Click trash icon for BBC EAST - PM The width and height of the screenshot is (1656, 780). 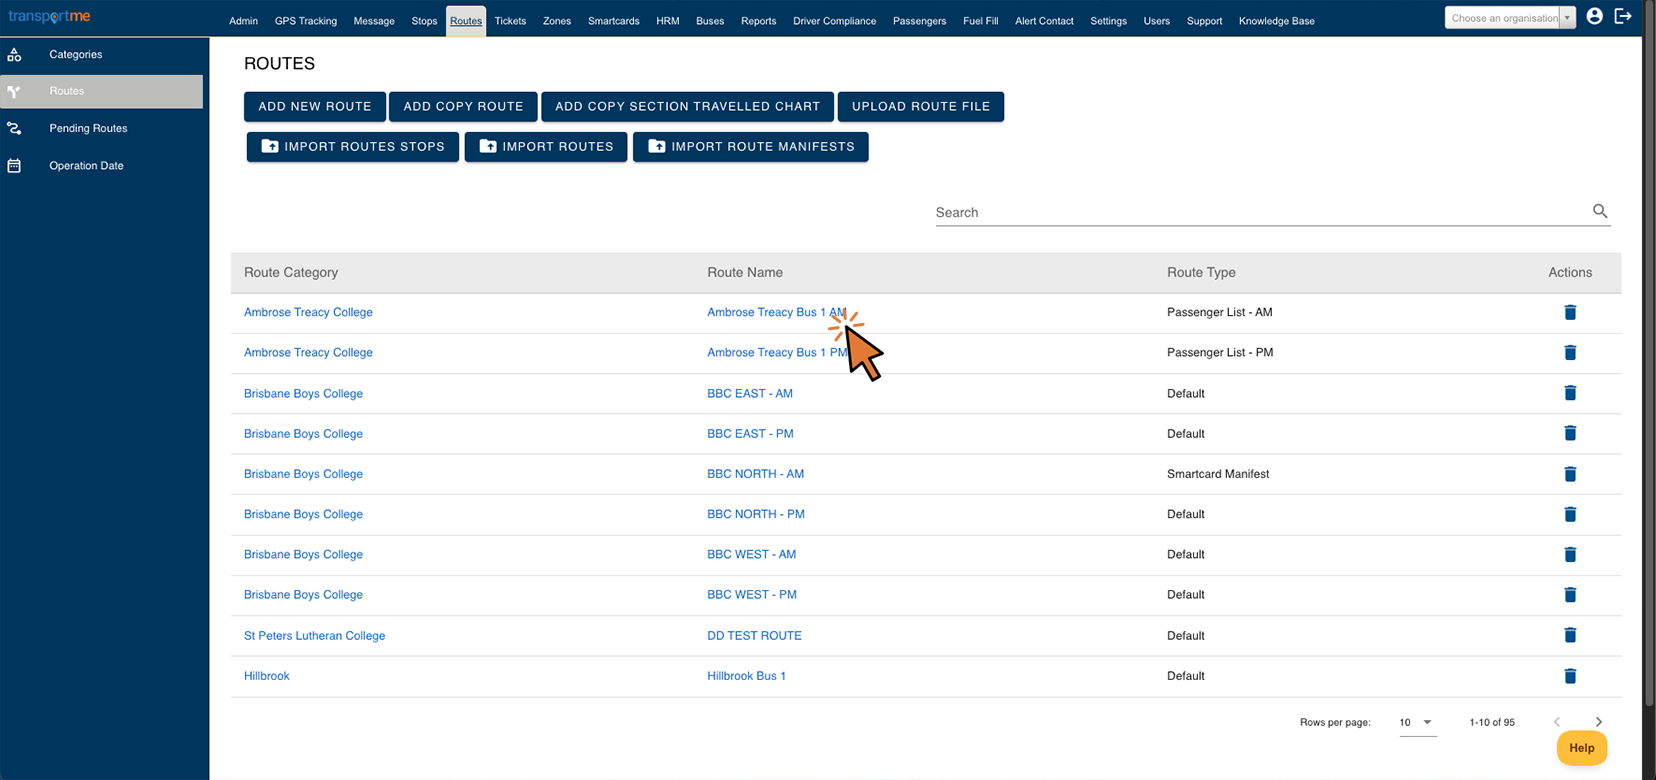point(1570,433)
